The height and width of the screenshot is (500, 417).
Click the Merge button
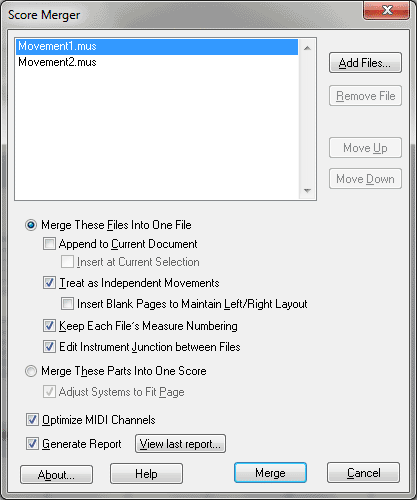[270, 473]
